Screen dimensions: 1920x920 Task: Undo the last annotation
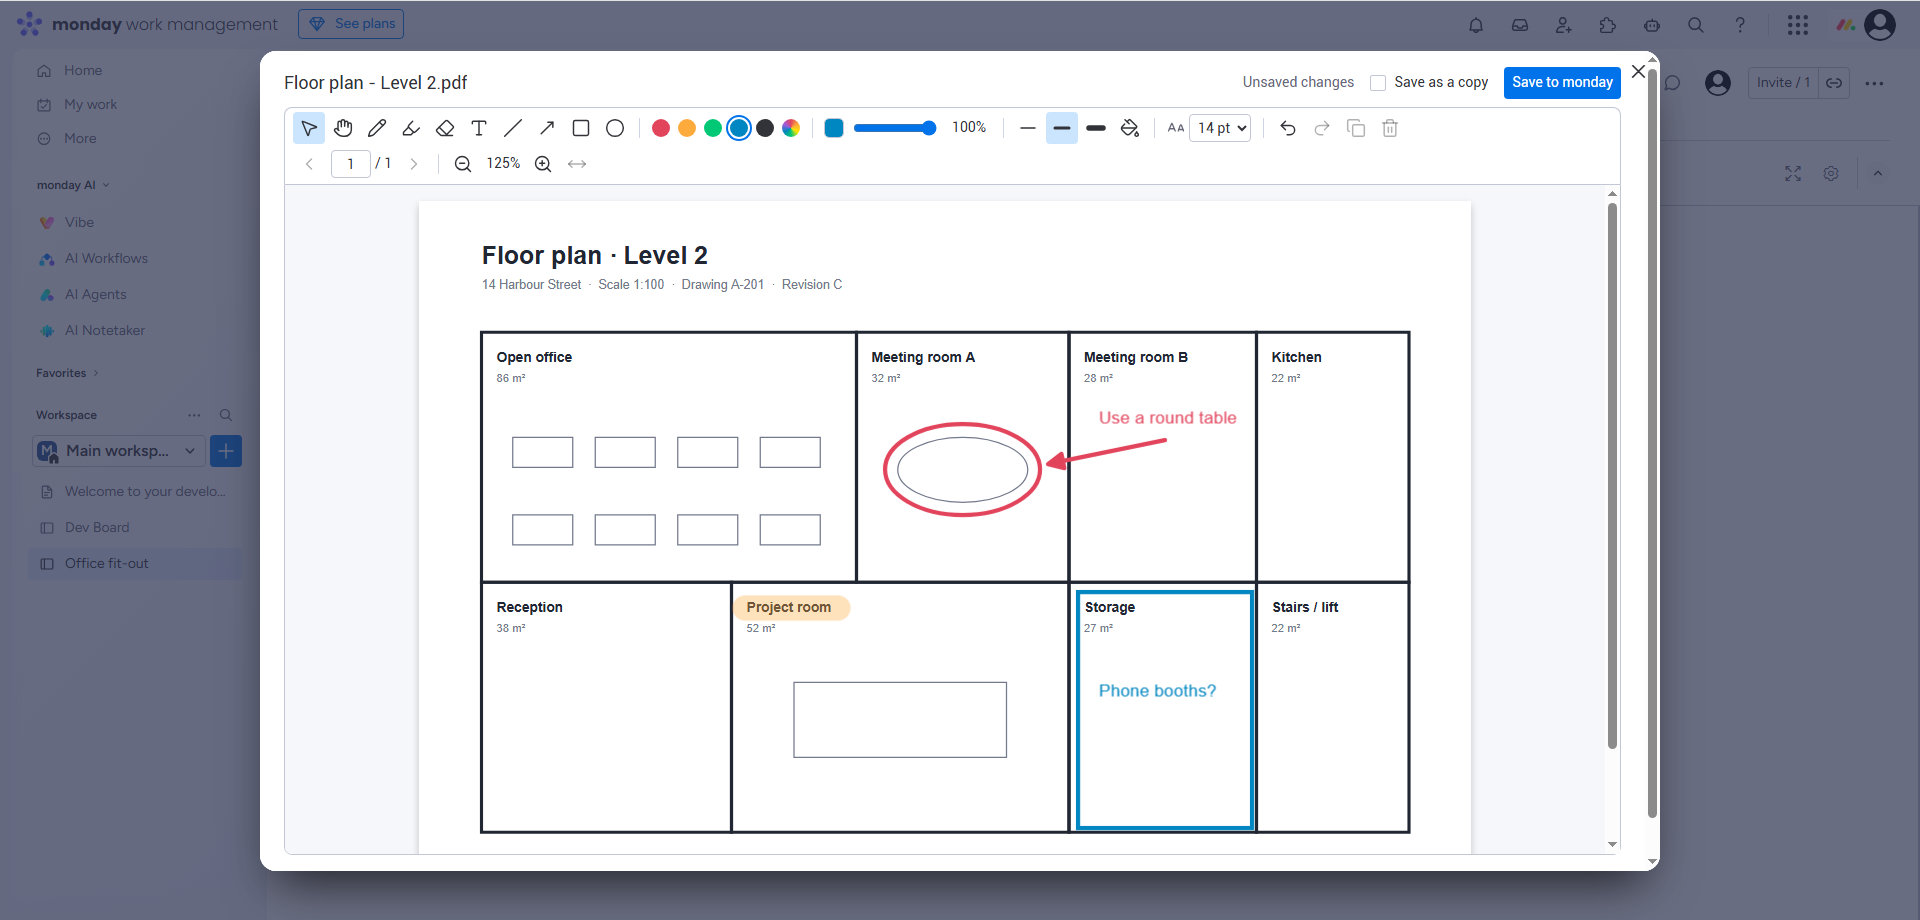1288,128
